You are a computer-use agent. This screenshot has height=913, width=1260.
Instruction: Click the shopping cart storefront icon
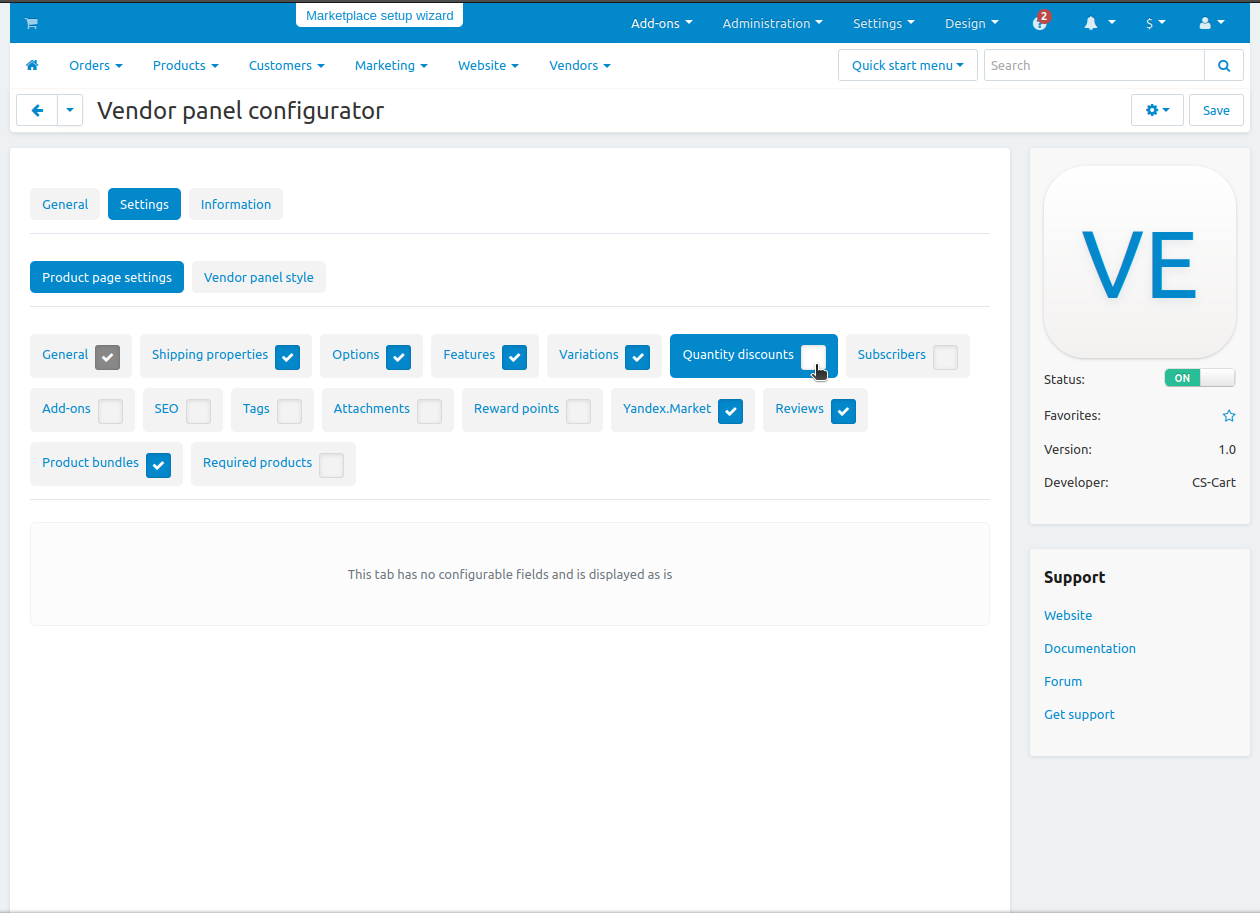point(31,23)
